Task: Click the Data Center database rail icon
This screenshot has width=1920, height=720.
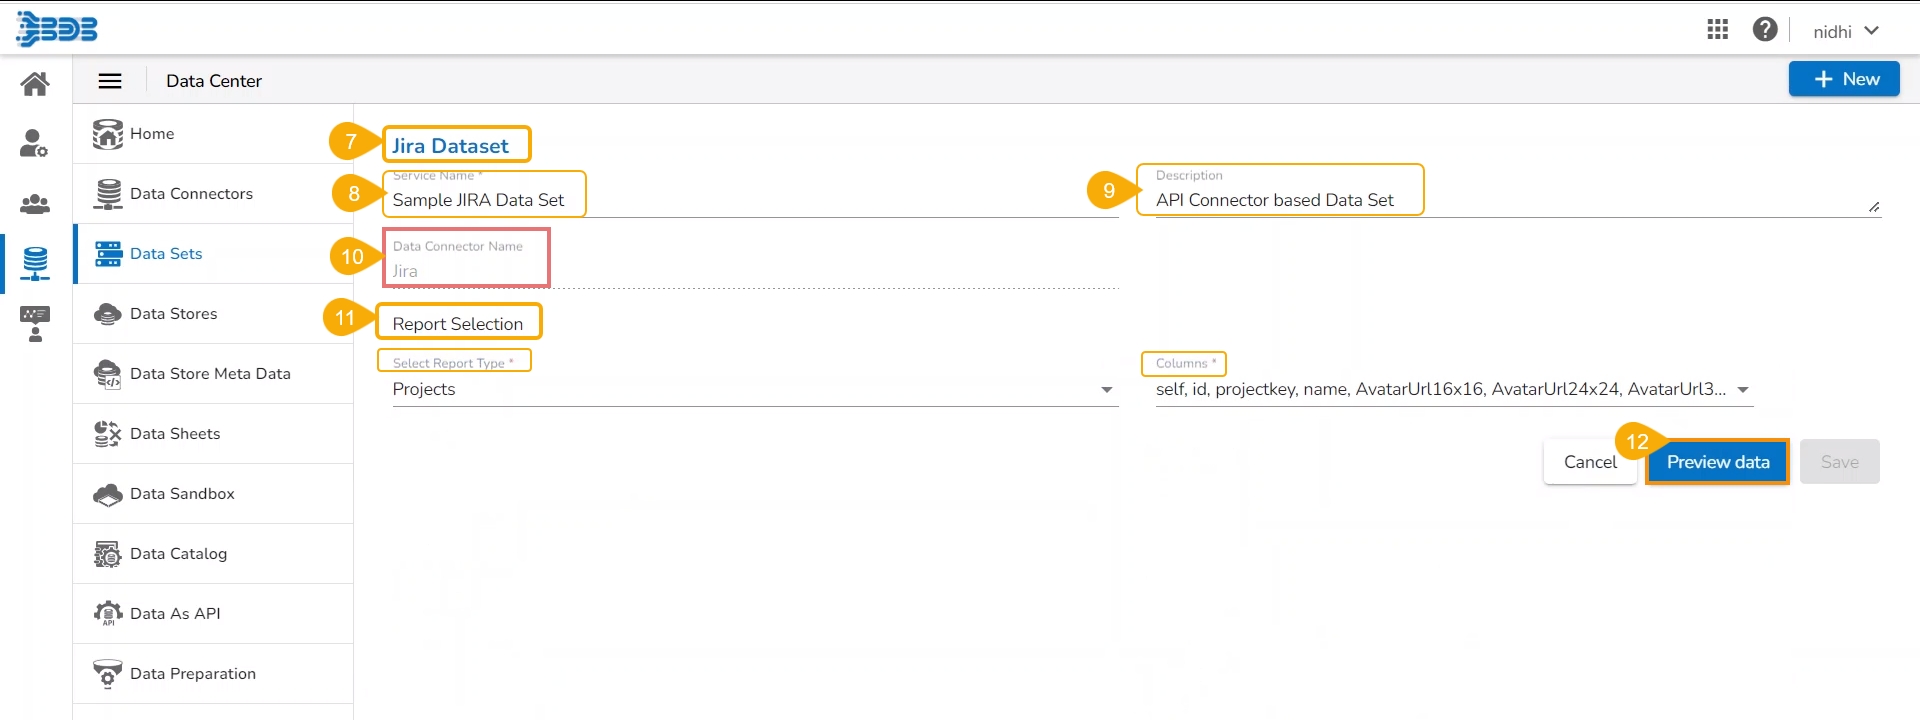Action: pos(35,264)
